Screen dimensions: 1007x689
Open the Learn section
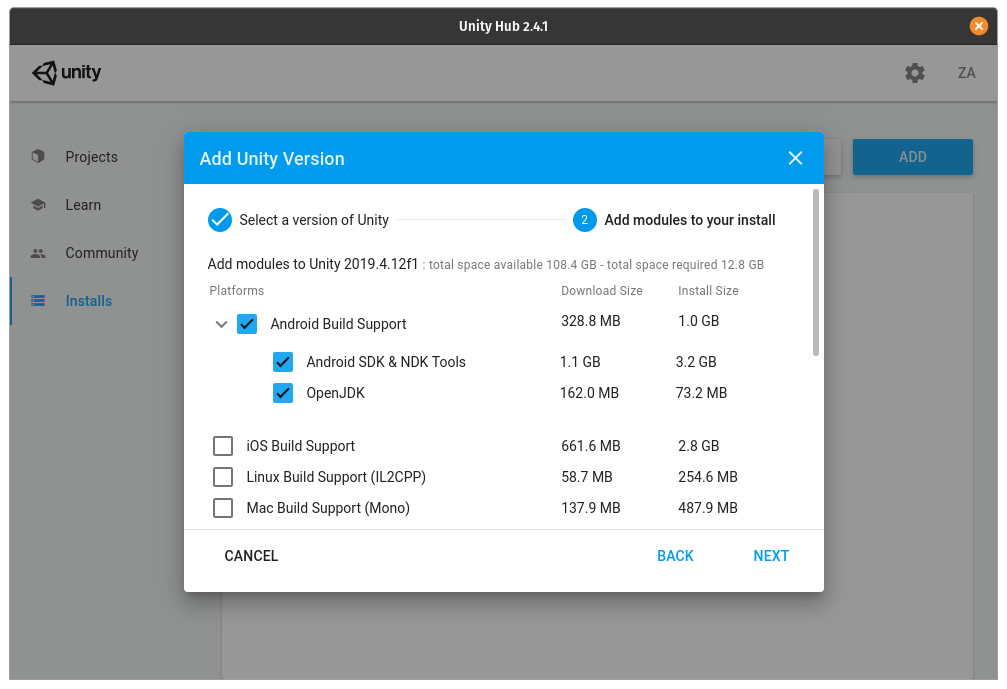point(83,205)
